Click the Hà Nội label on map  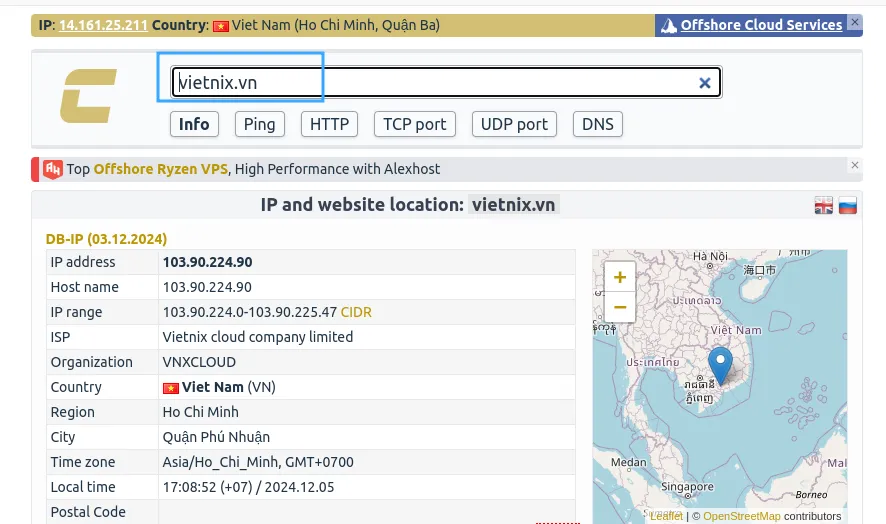pyautogui.click(x=710, y=257)
